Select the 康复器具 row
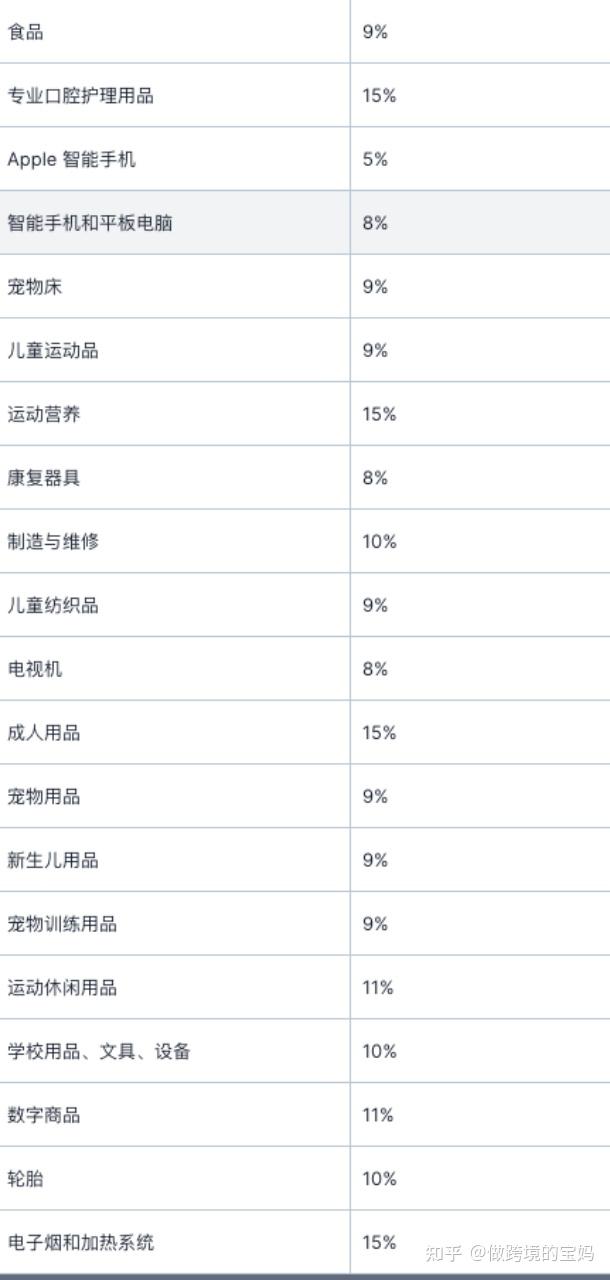610x1280 pixels. pos(44,478)
